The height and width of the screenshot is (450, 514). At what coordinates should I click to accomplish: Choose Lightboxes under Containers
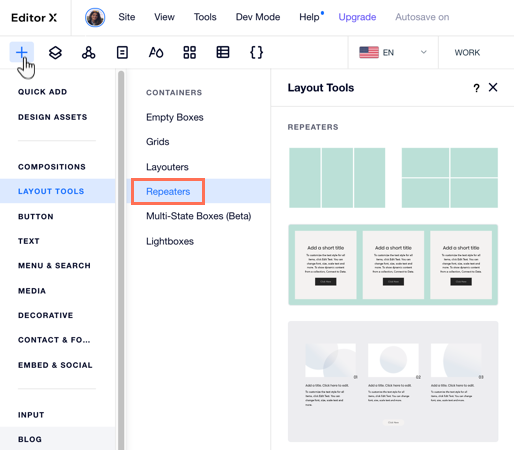tap(170, 241)
